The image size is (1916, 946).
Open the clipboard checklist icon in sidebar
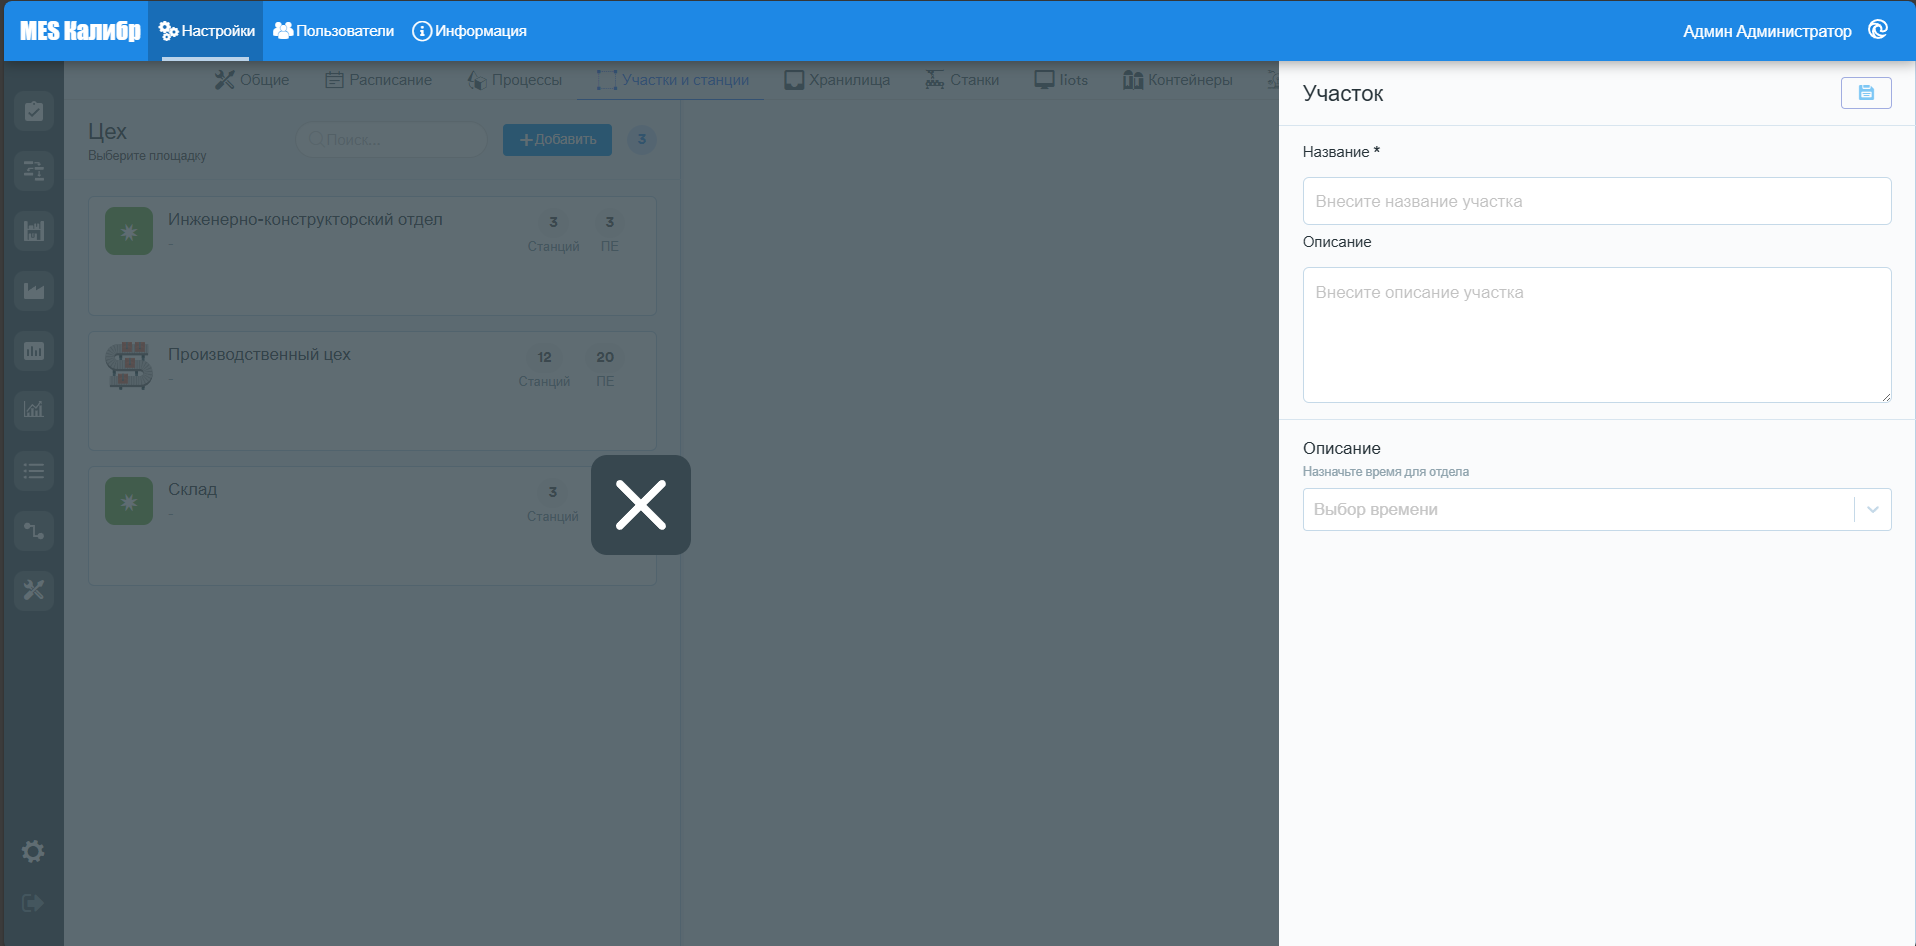click(x=34, y=111)
